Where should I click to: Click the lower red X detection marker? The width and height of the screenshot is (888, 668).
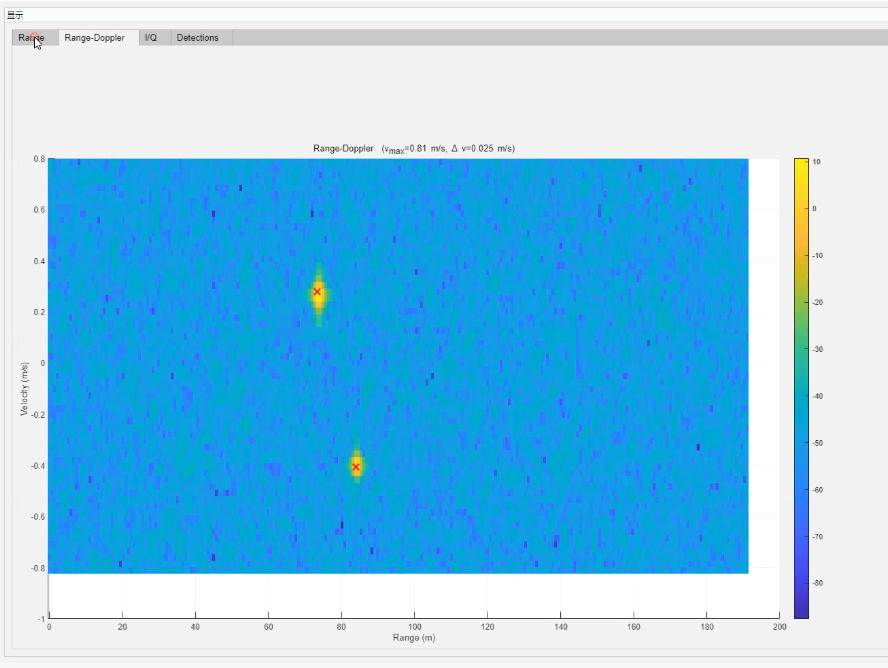[356, 467]
